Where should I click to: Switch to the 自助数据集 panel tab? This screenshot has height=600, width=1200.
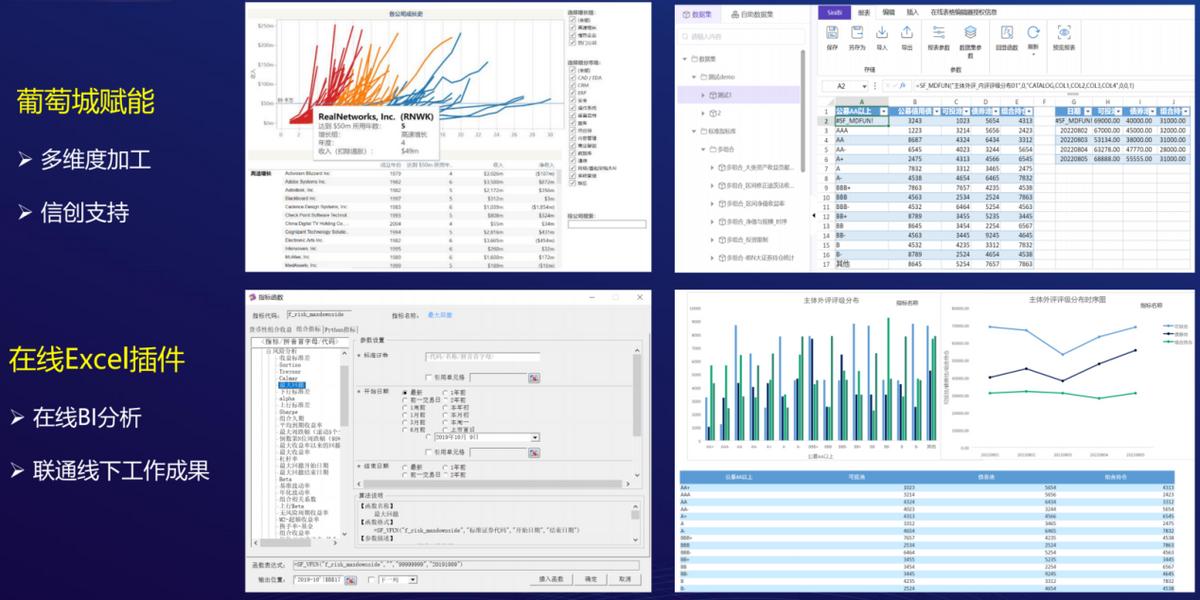752,14
